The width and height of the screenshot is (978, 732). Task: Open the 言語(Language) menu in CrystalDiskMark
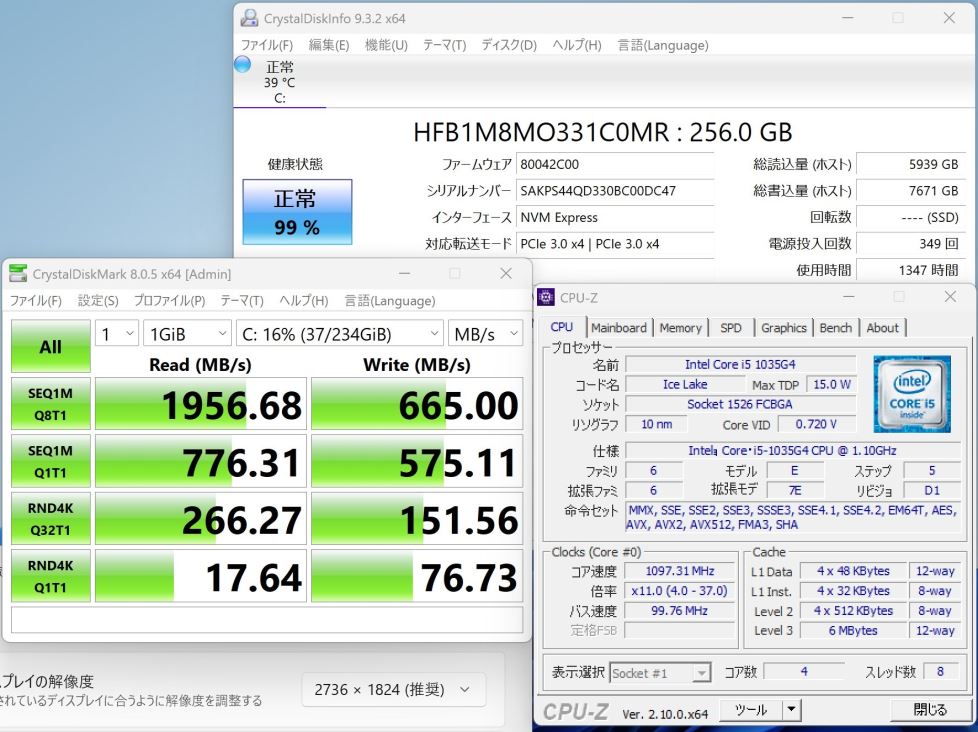coord(390,301)
